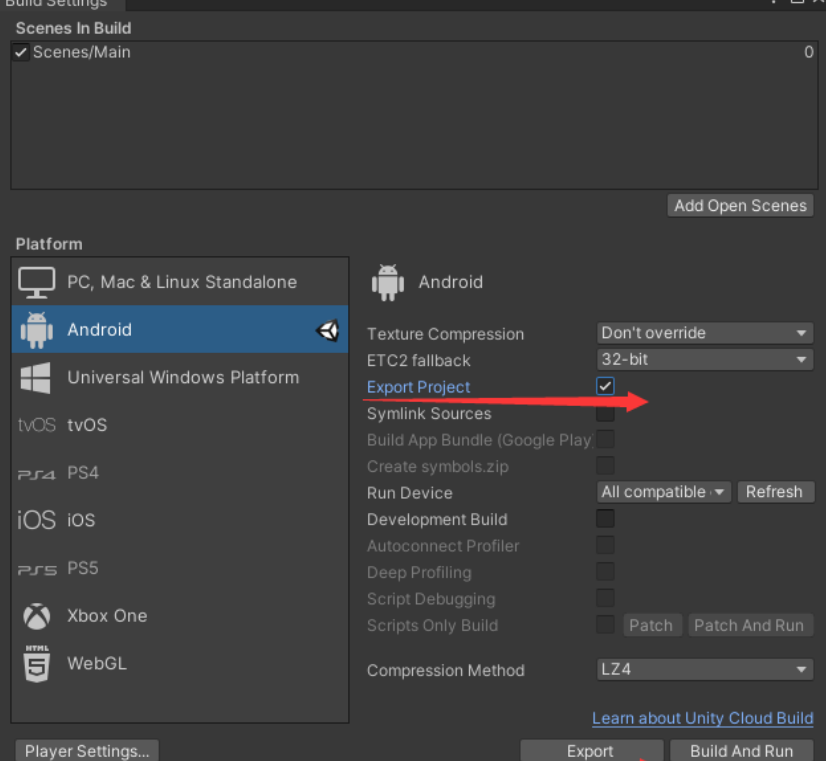The image size is (826, 761).
Task: Click Add Open Scenes button
Action: (x=740, y=205)
